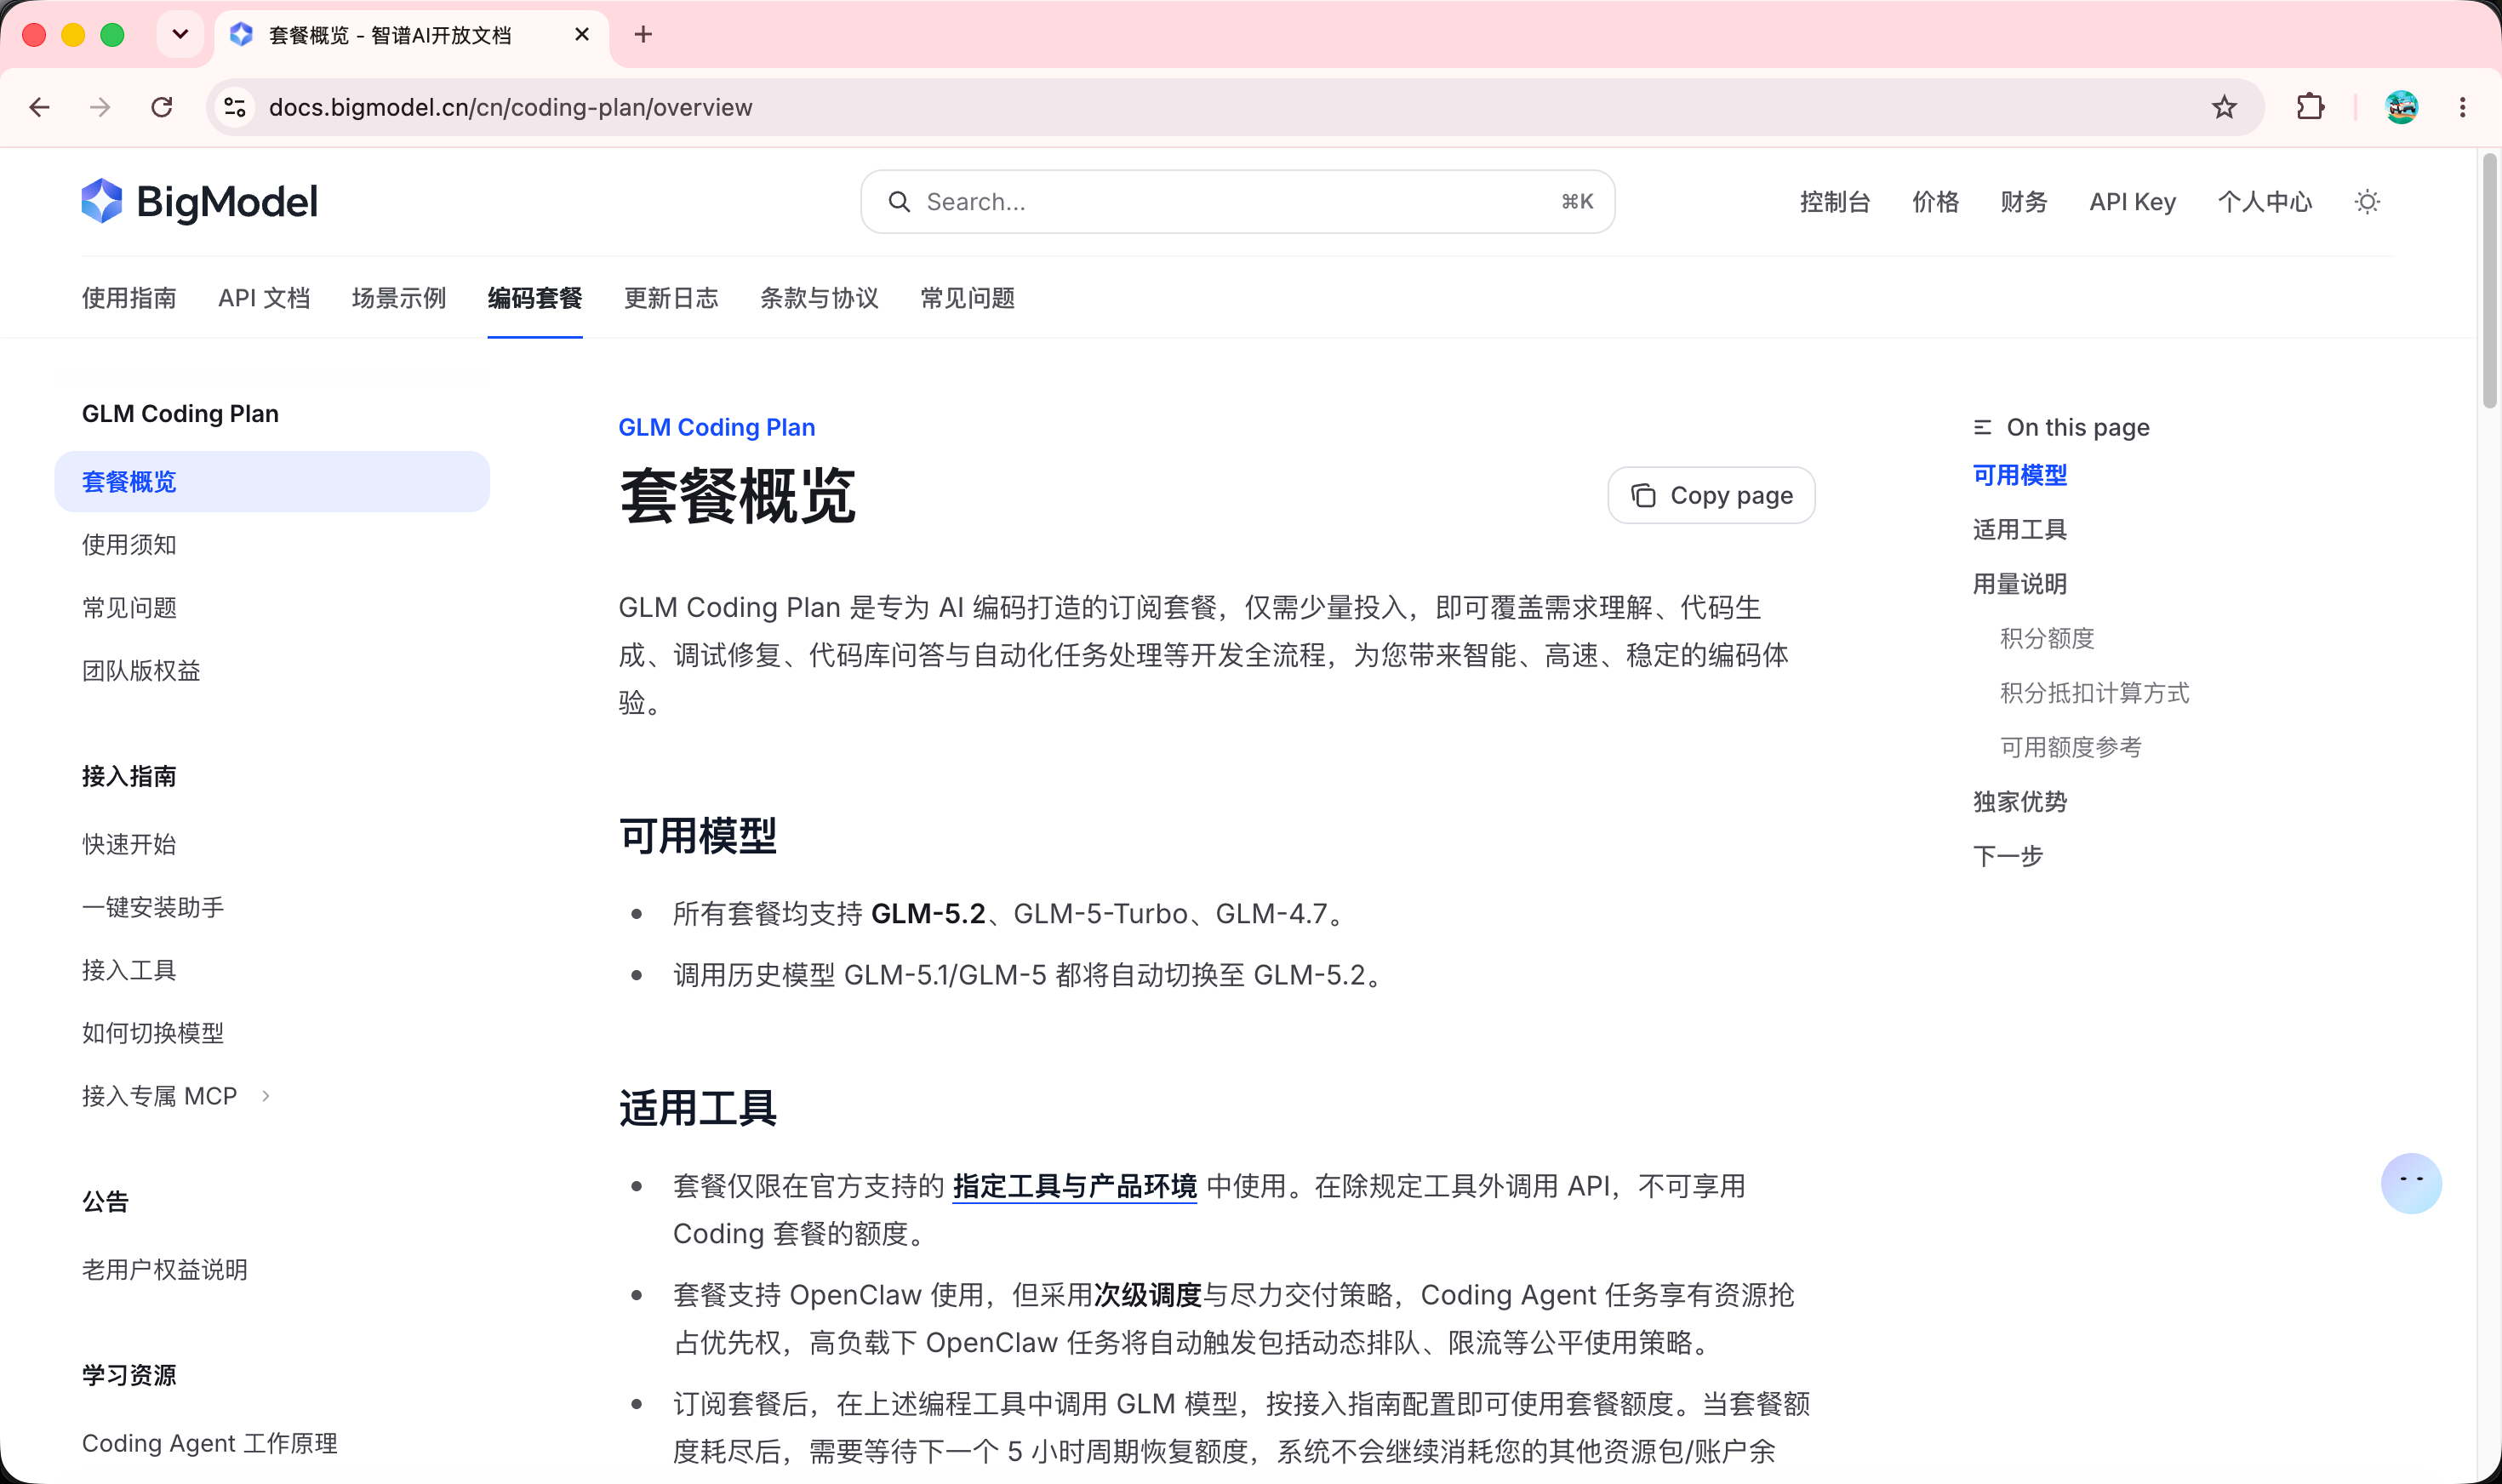The image size is (2502, 1484).
Task: Jump to 积分抵扣计算方式 in On this page
Action: [x=2094, y=693]
